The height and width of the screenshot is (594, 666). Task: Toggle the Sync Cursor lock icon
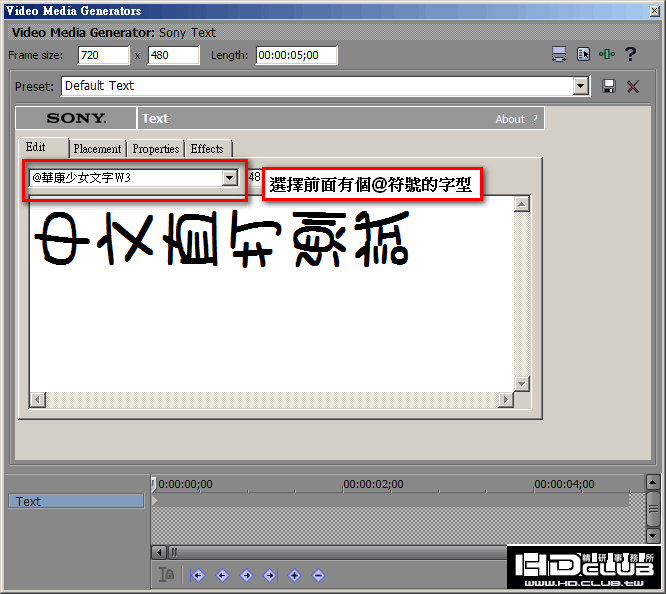(x=166, y=575)
